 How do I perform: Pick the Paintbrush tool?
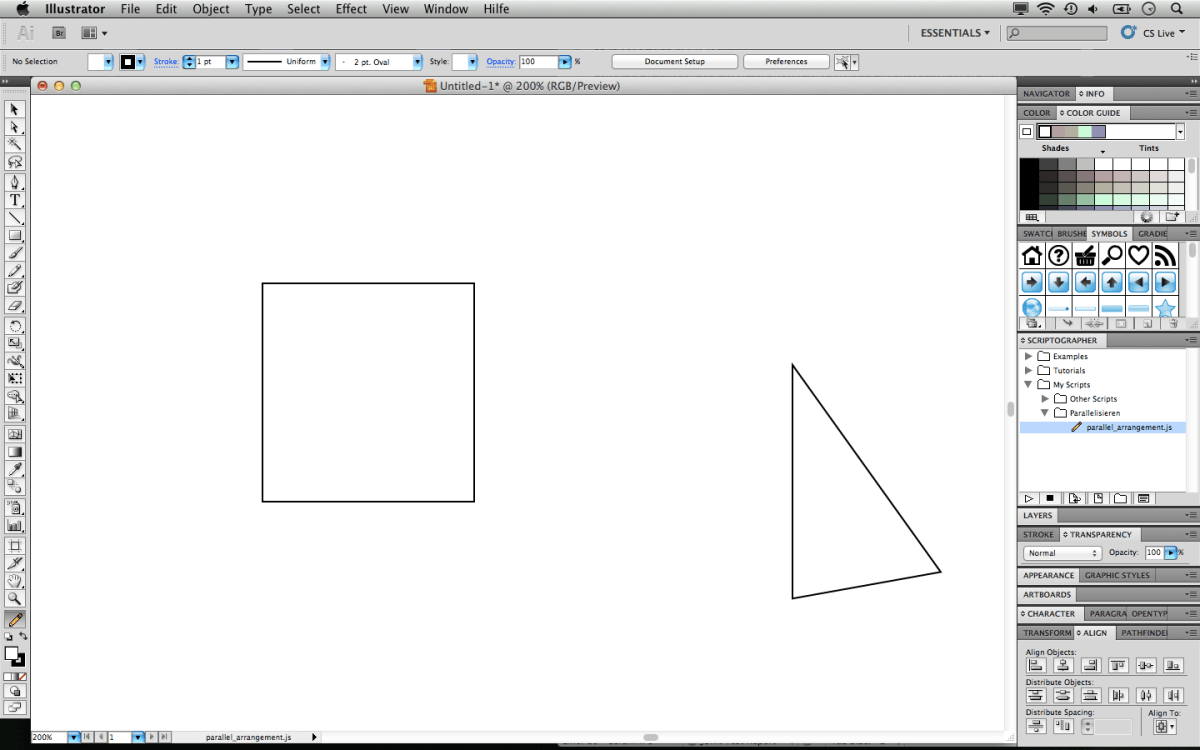(x=15, y=255)
